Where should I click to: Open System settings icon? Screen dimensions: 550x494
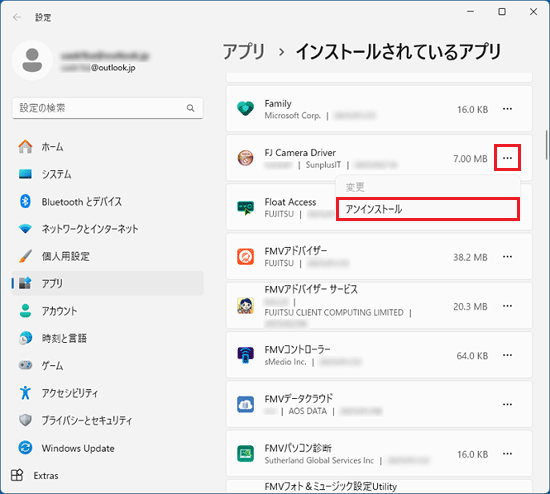tap(25, 174)
